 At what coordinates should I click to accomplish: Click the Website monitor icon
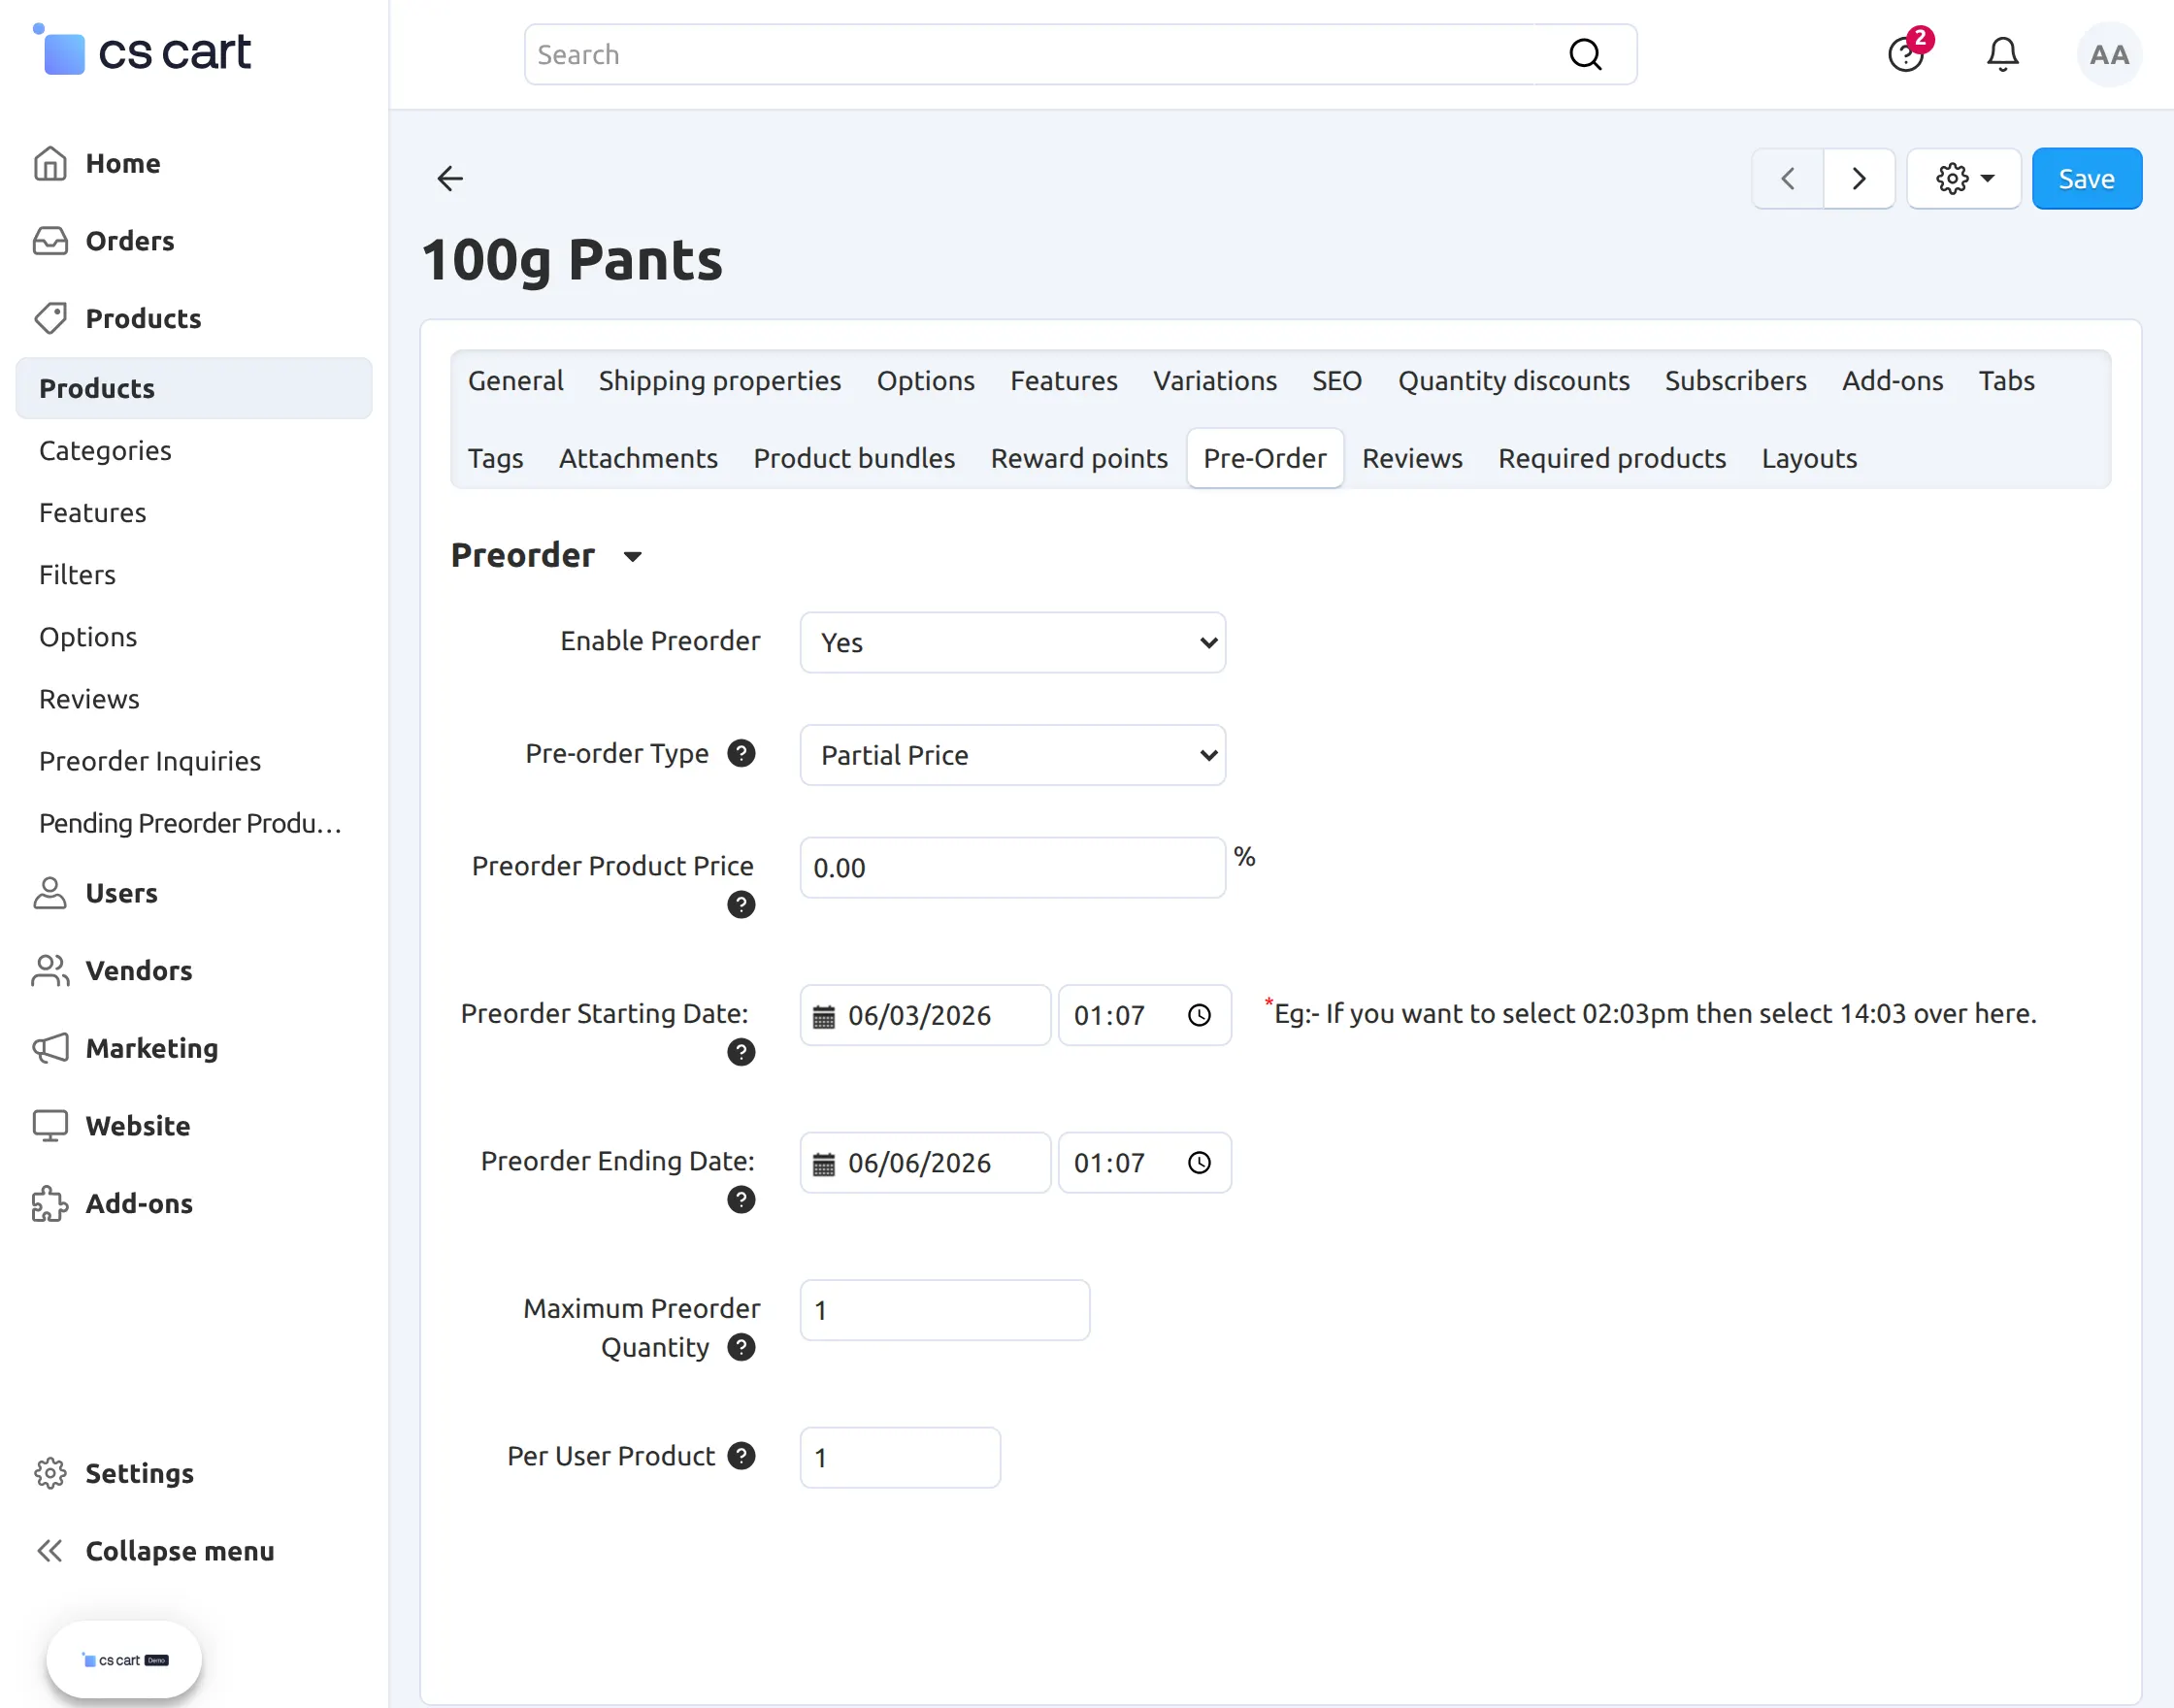click(x=50, y=1125)
